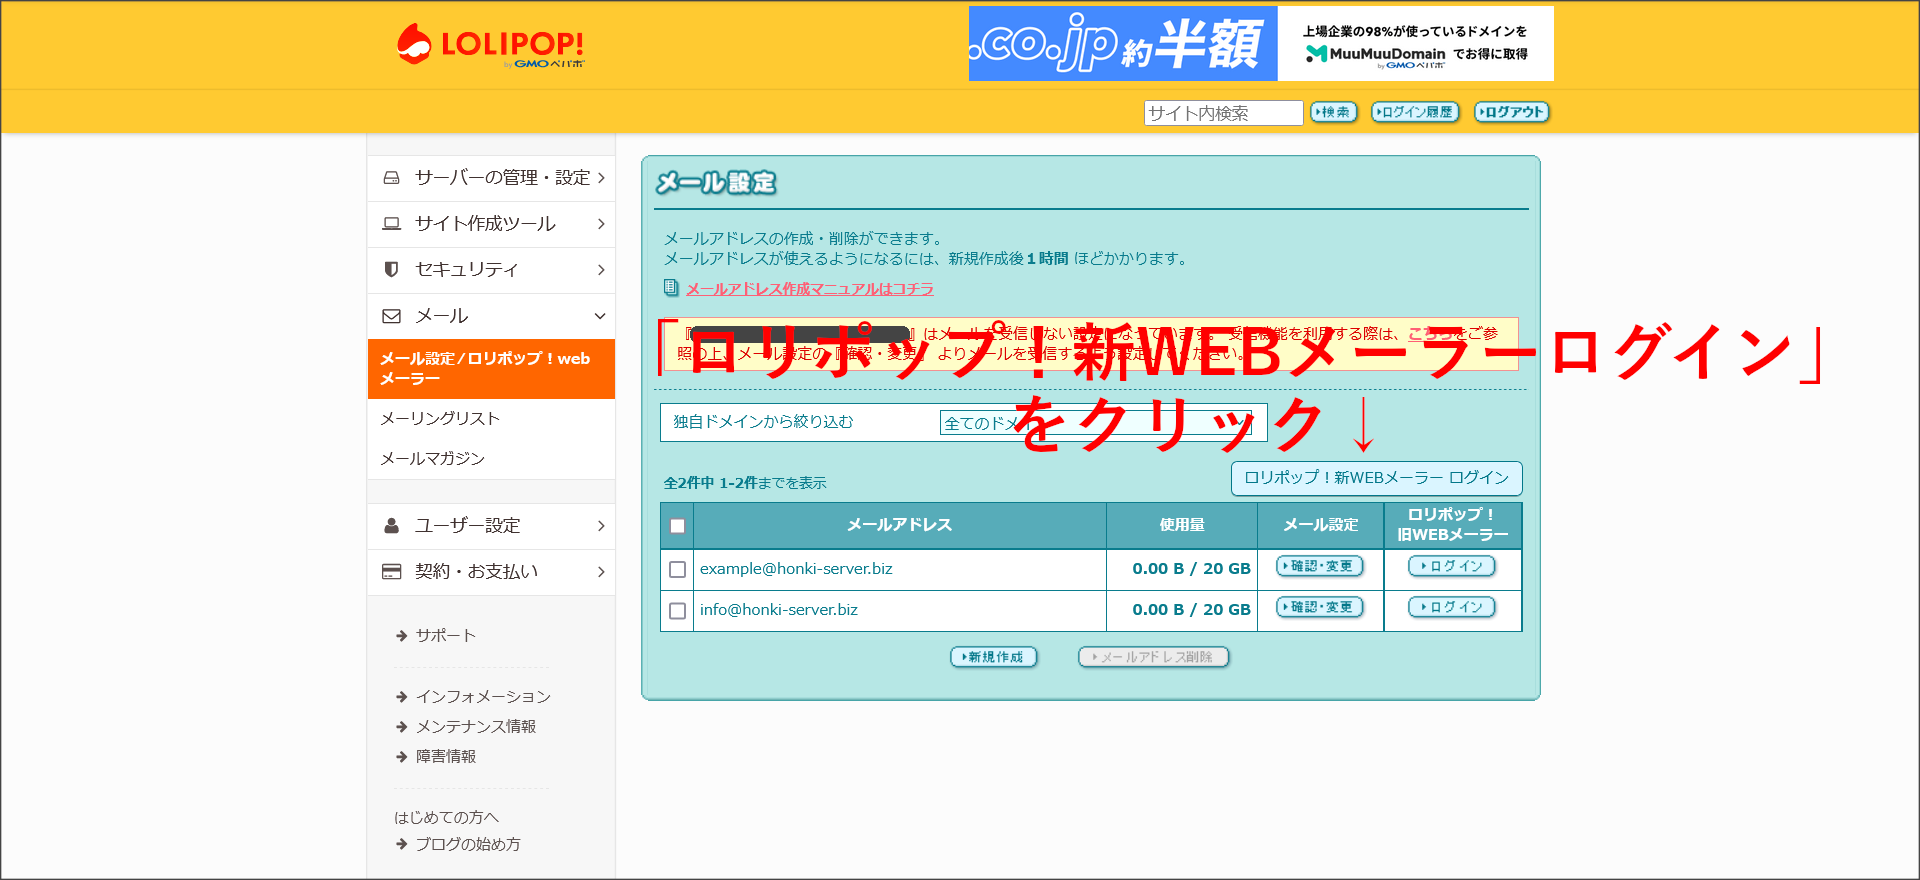This screenshot has width=1920, height=880.
Task: Click the サイト内検索 search field
Action: (1222, 113)
